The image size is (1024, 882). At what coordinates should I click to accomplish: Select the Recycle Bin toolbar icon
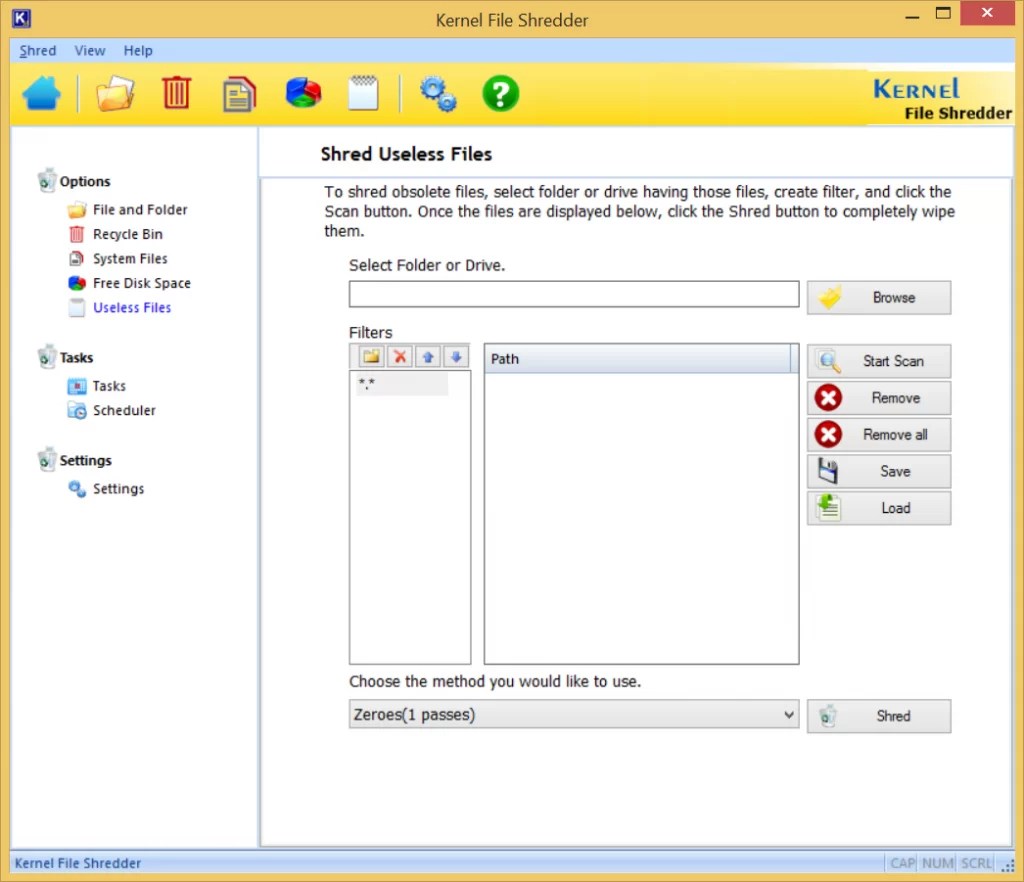point(176,93)
